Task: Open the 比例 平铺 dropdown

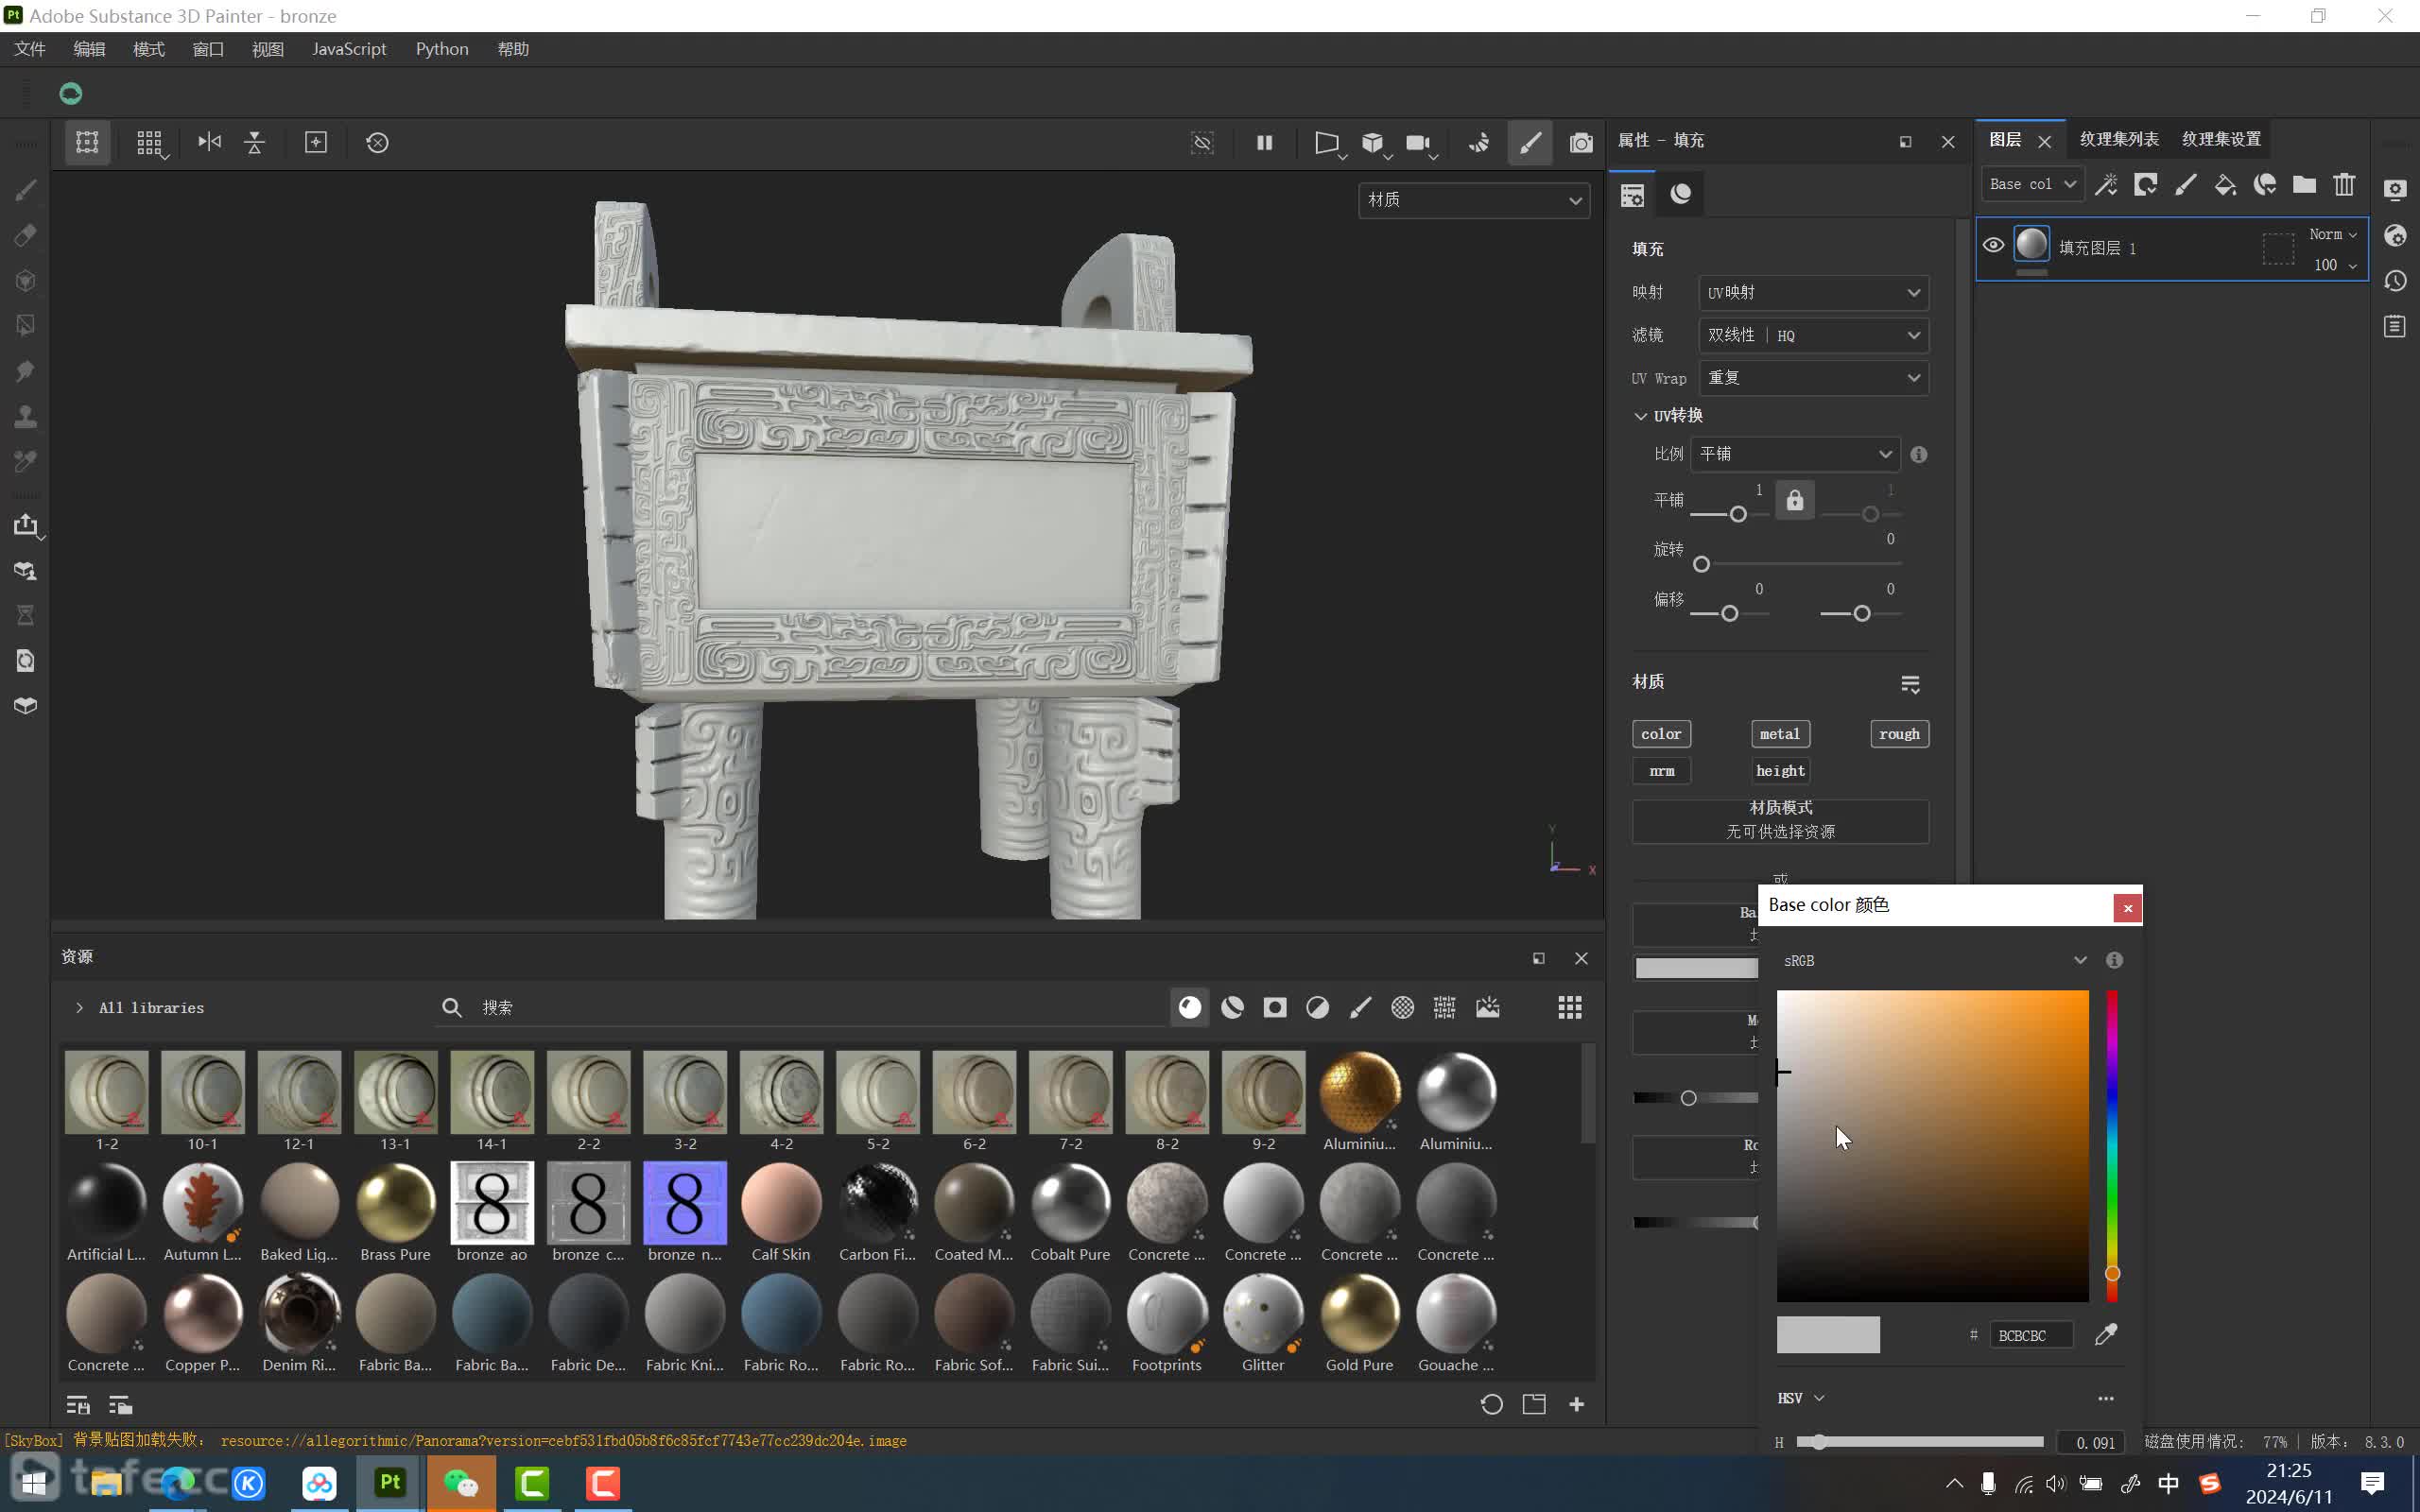Action: coord(1795,454)
